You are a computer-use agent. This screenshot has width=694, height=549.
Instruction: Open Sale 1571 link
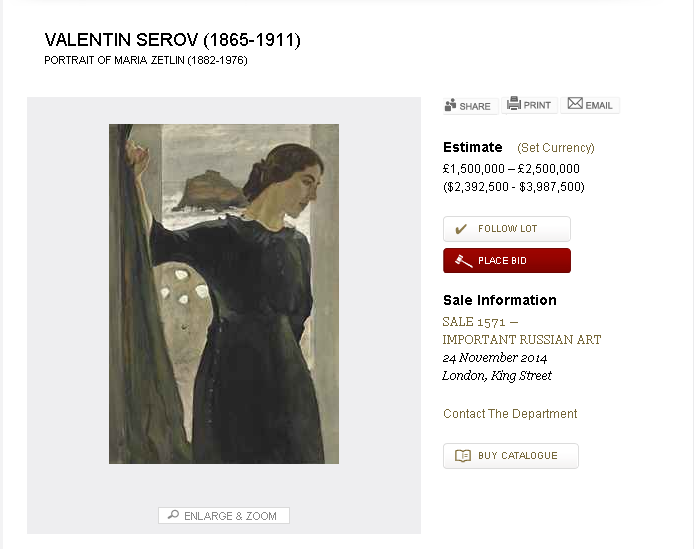point(474,322)
